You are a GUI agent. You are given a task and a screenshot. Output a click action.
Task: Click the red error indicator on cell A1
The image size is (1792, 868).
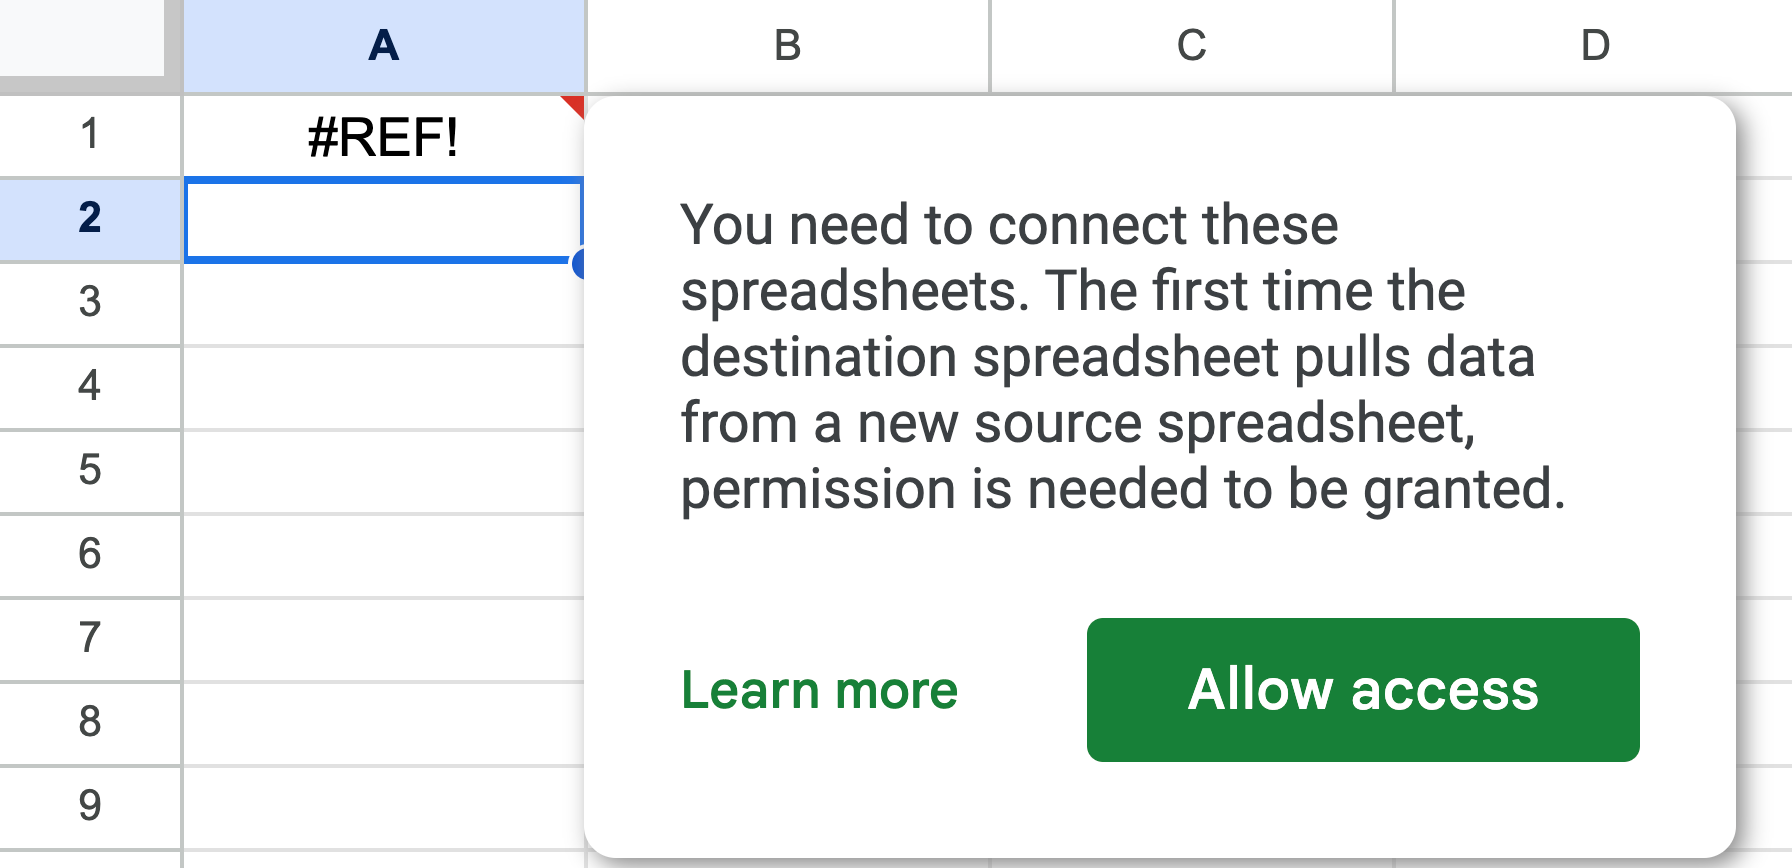click(575, 108)
